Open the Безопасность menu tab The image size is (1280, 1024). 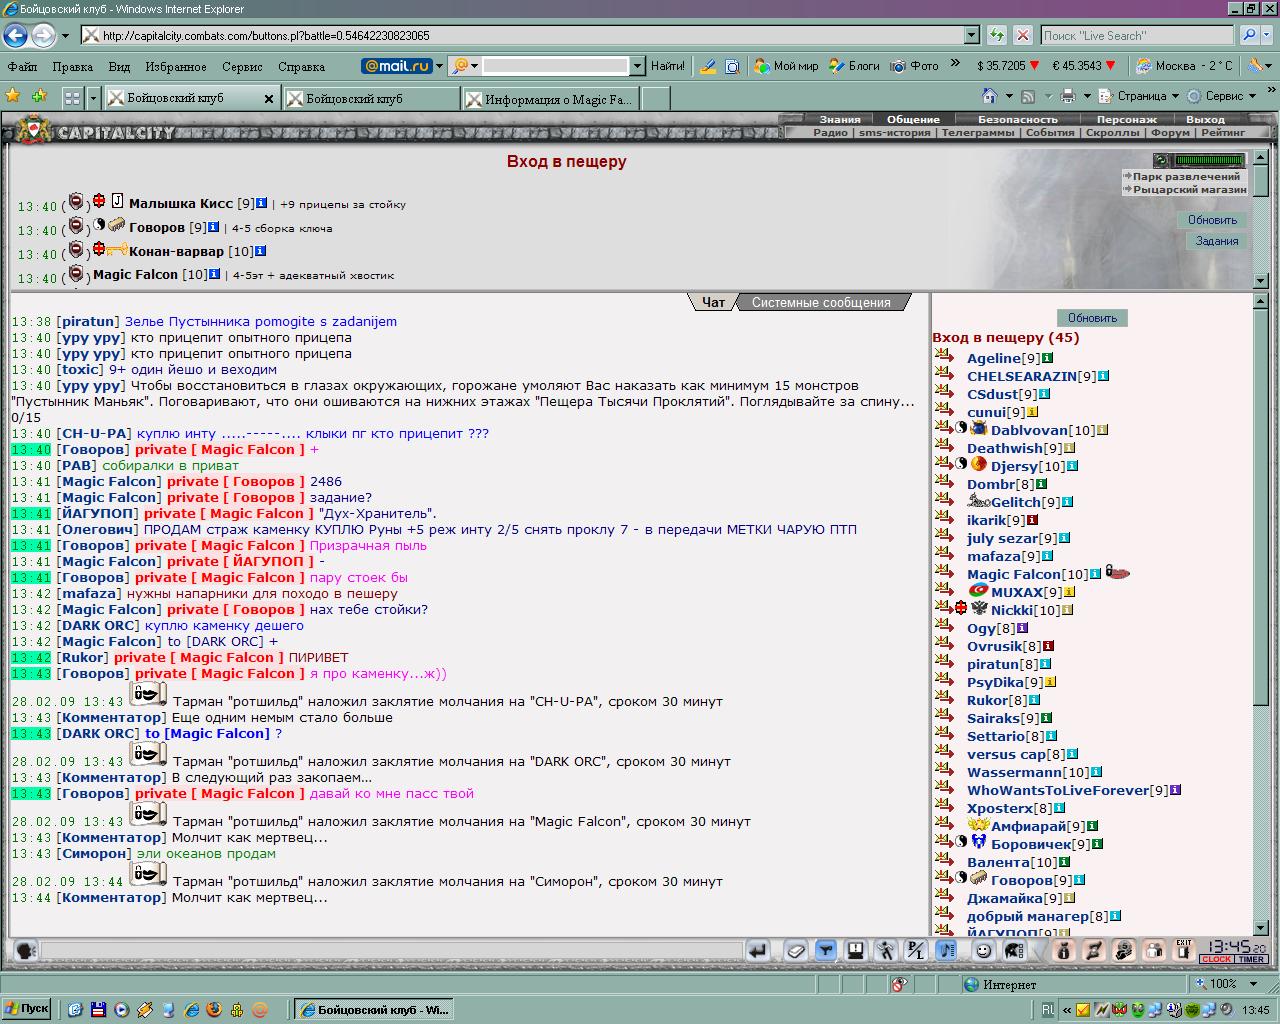point(1017,119)
